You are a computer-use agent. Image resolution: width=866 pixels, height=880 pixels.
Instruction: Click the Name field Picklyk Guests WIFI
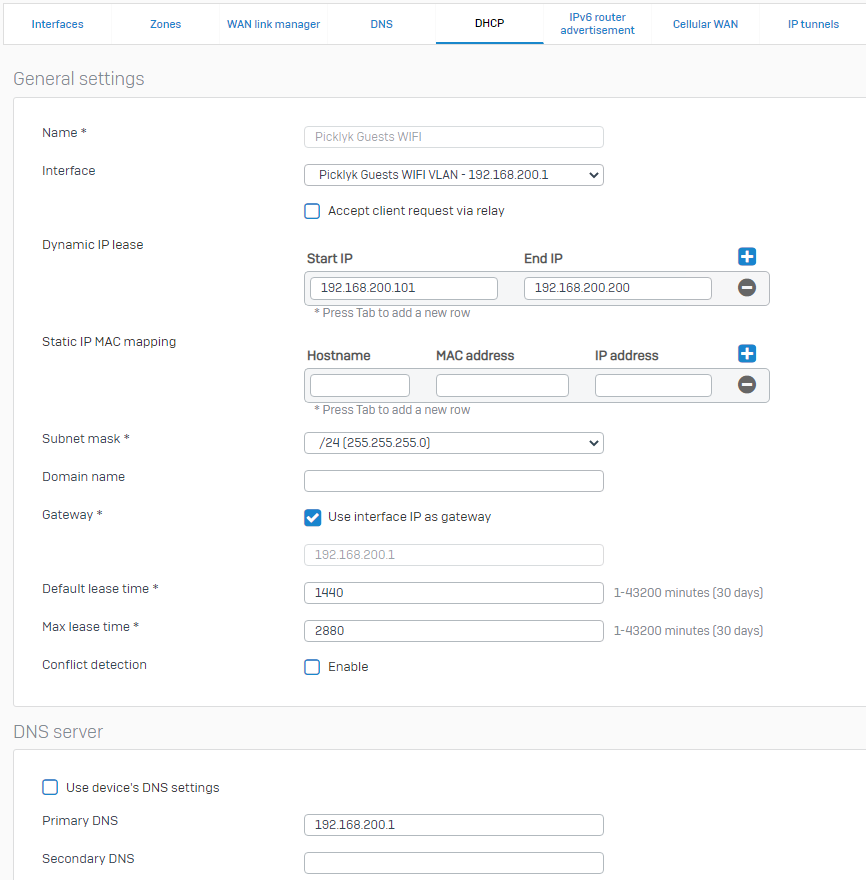453,137
